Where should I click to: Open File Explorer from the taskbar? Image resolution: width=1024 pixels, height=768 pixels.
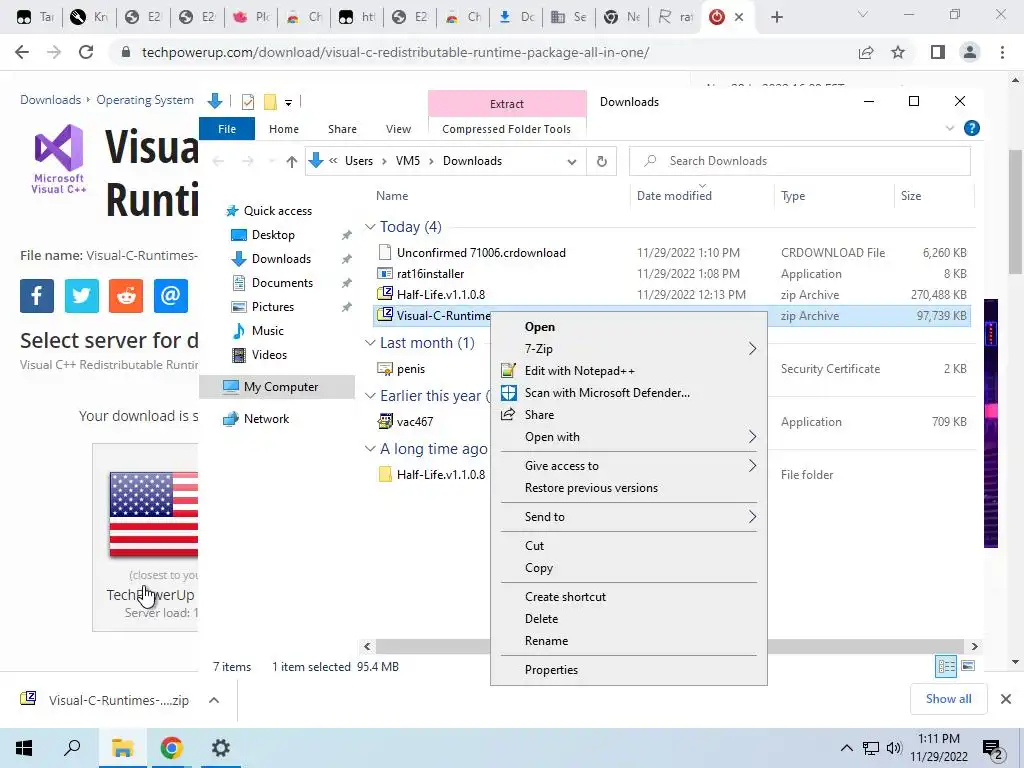[122, 748]
